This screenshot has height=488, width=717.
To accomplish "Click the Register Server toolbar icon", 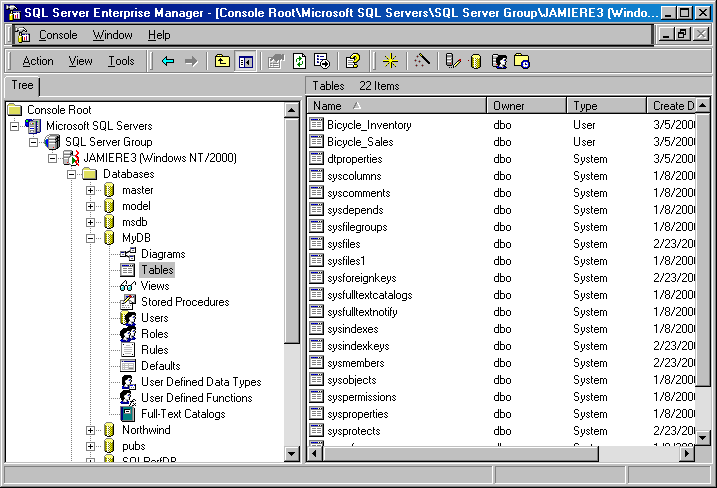I will [453, 61].
